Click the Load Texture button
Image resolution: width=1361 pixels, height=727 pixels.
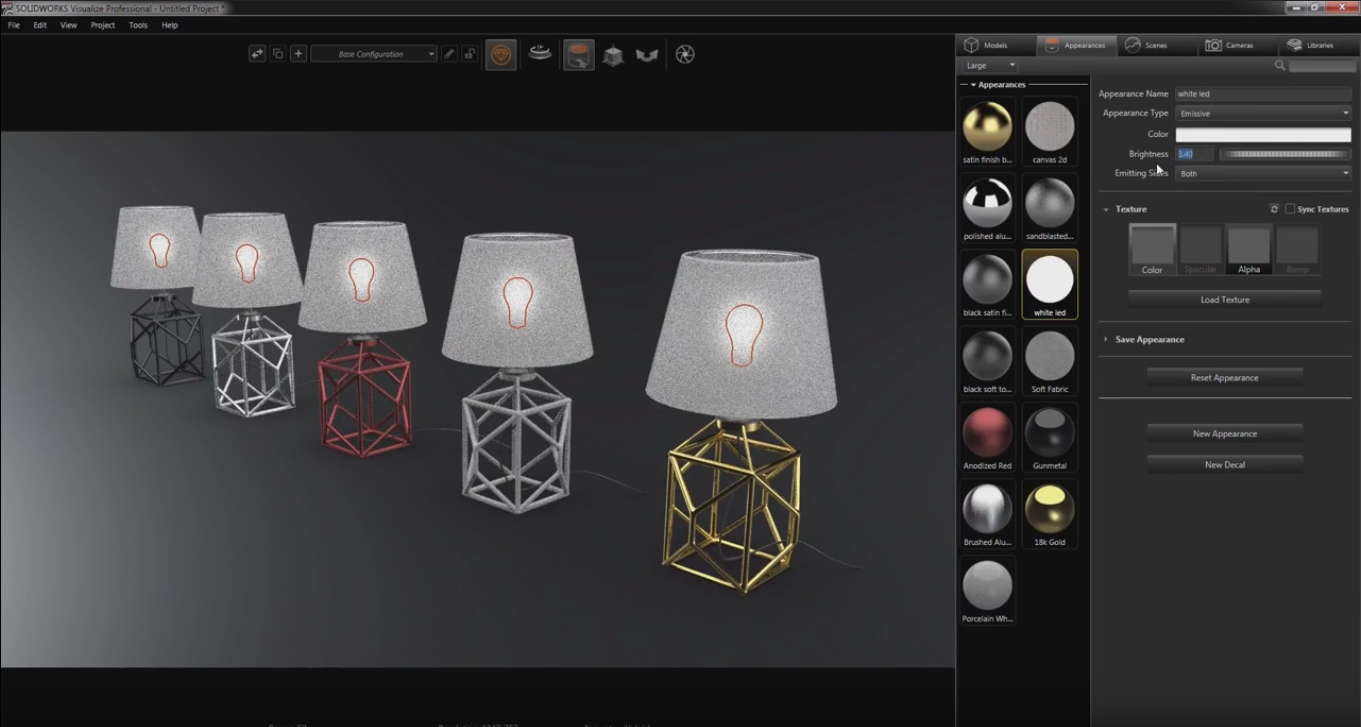[1224, 300]
